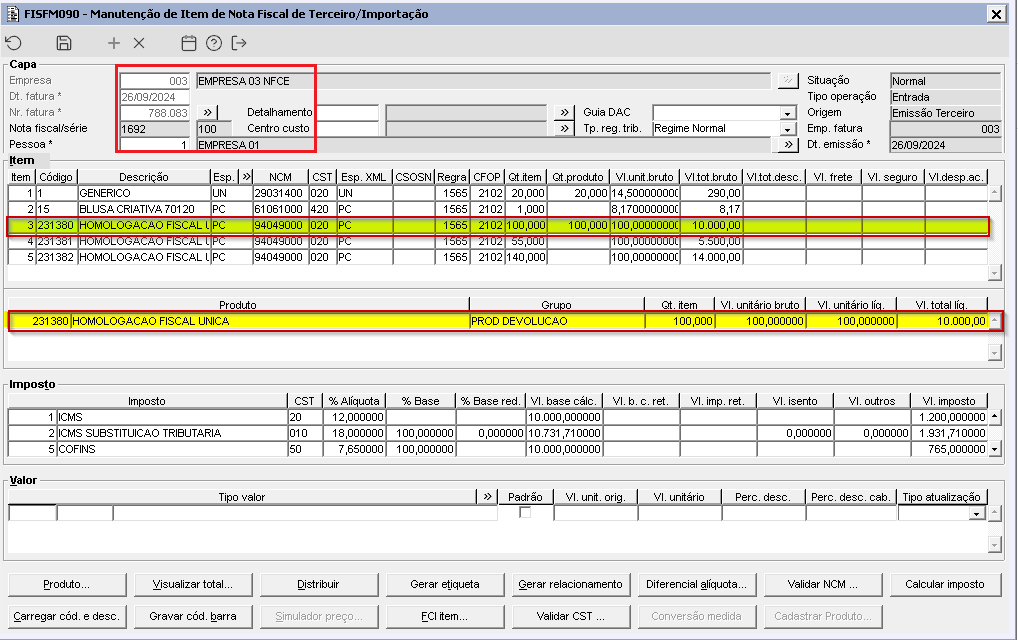This screenshot has width=1018, height=640.
Task: Click the Detalhamento input field
Action: 347,112
